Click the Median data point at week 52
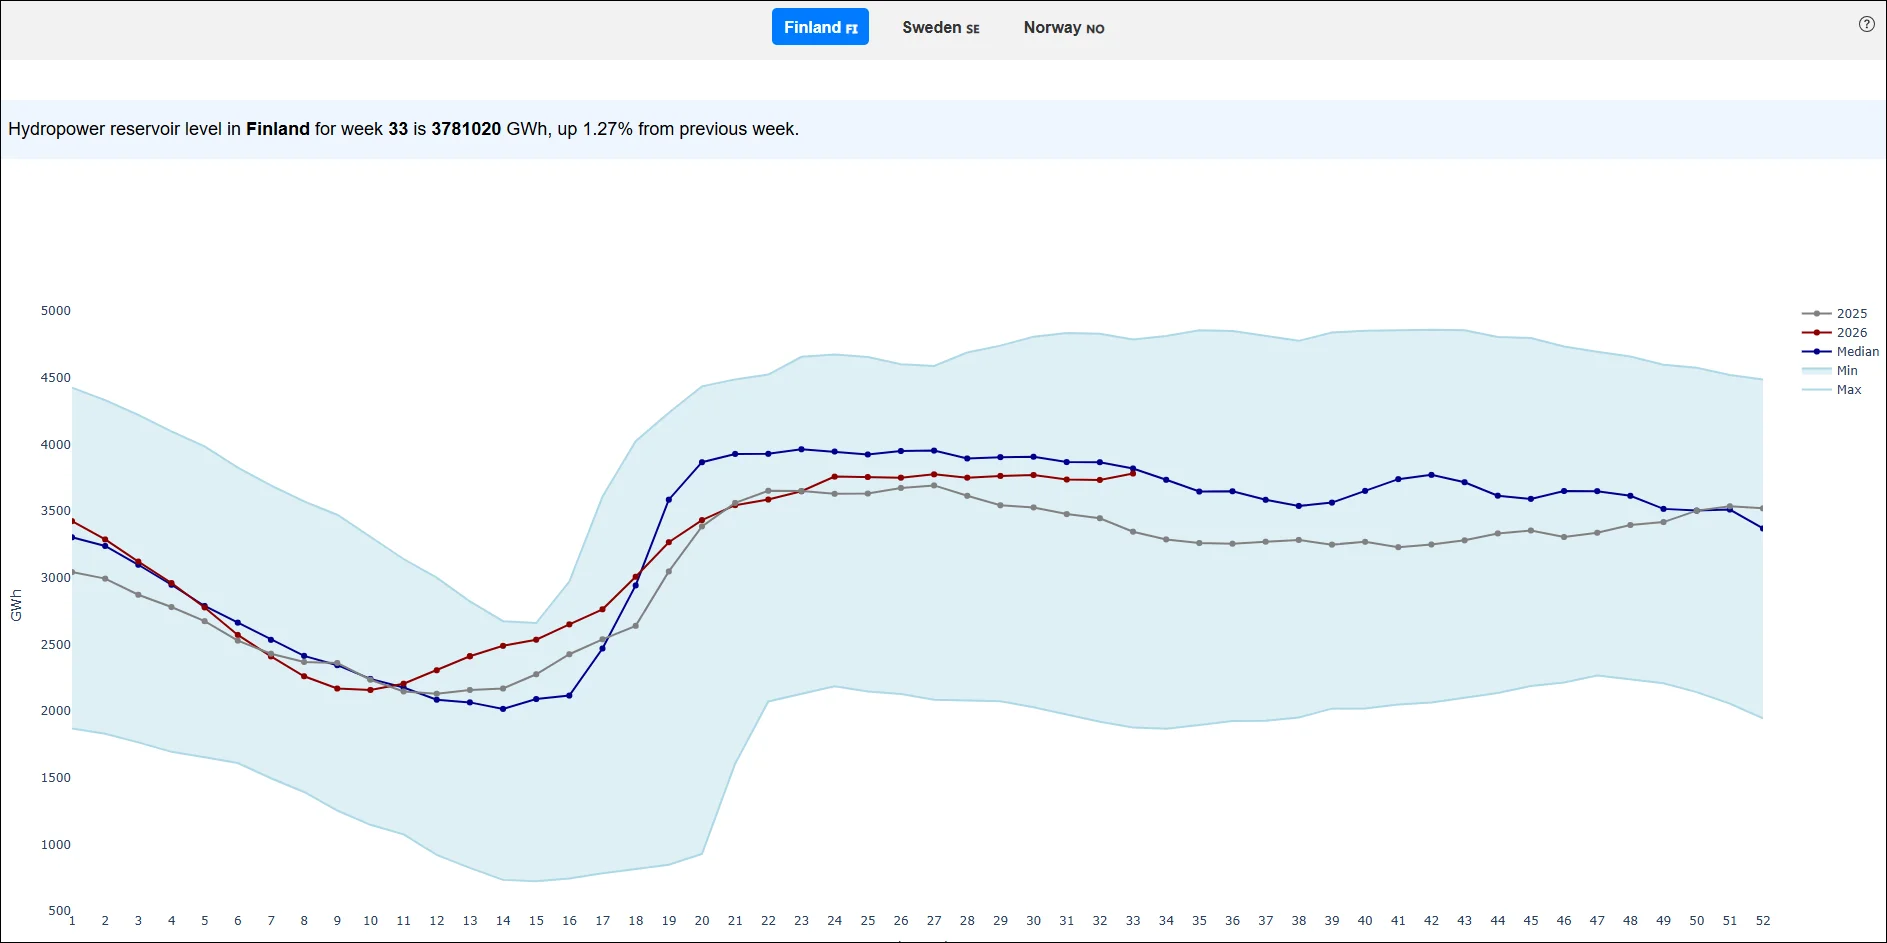Viewport: 1887px width, 943px height. click(x=1762, y=528)
